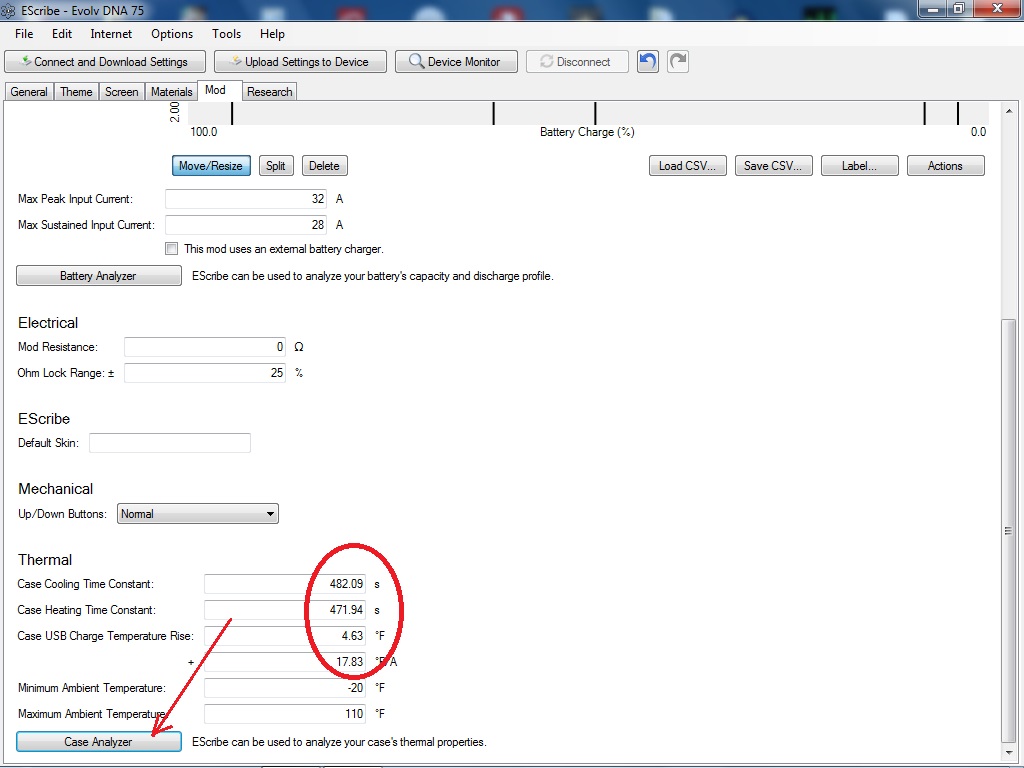Click the 0.0 battery charge axis value
Viewport: 1024px width, 768px height.
tap(978, 132)
